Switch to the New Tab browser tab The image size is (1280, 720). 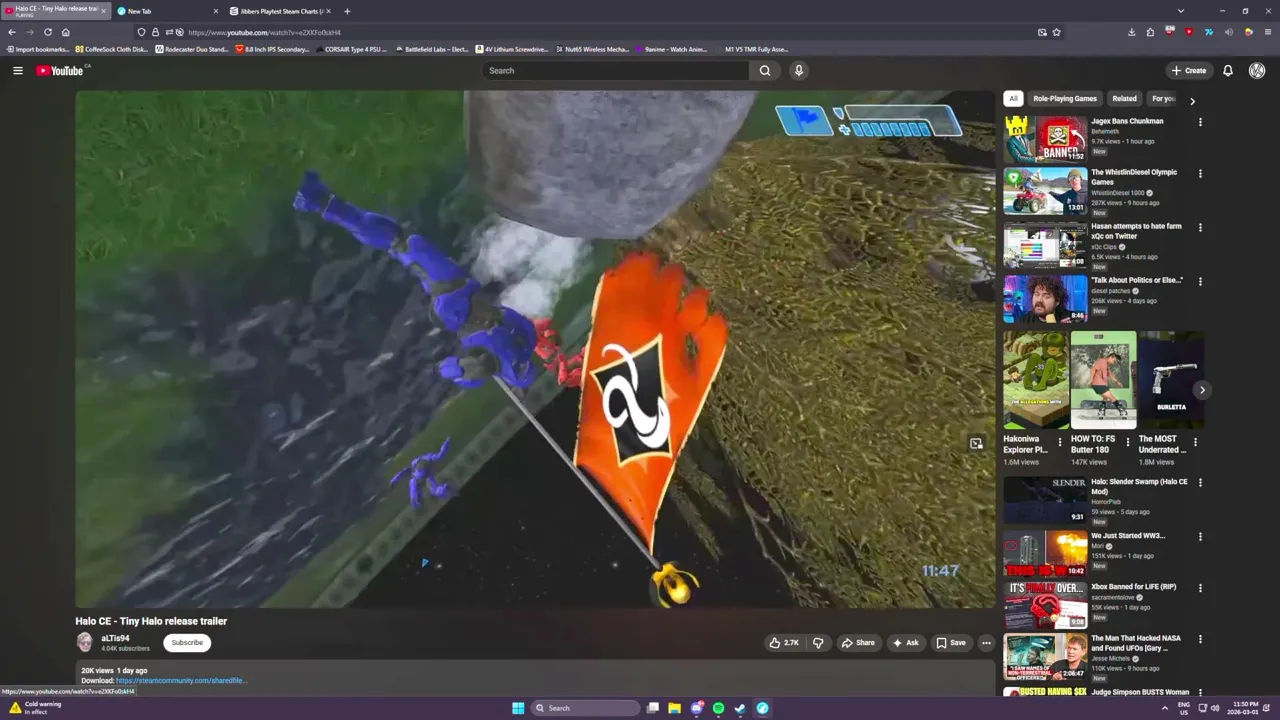click(x=167, y=11)
